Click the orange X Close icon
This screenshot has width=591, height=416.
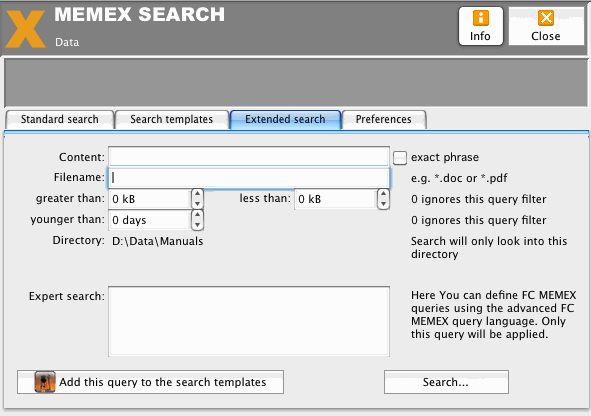(546, 18)
